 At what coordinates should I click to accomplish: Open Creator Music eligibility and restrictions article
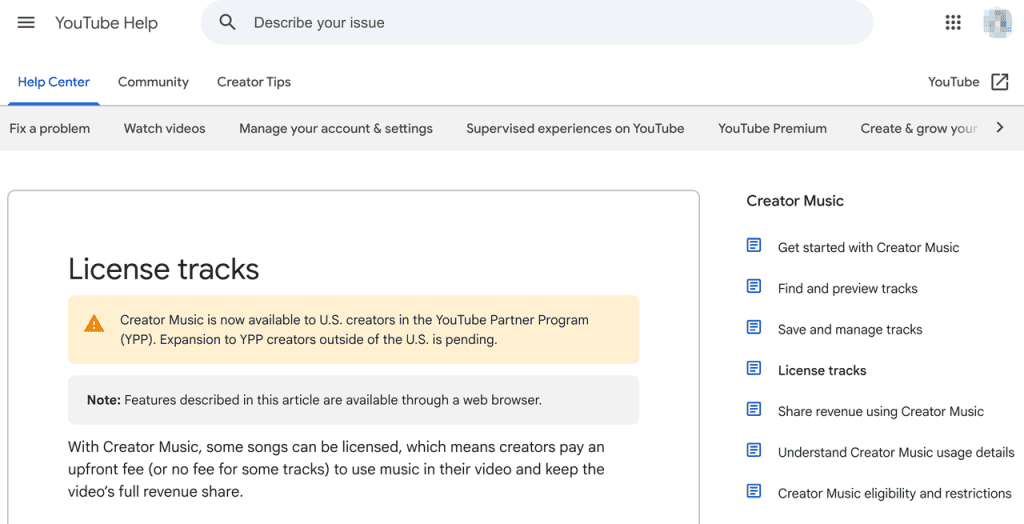click(x=895, y=493)
